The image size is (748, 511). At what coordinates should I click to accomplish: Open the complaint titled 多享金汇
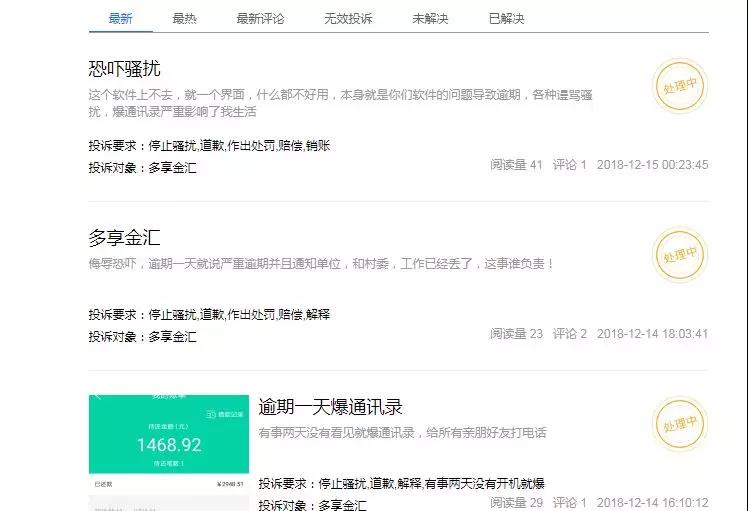pyautogui.click(x=125, y=238)
